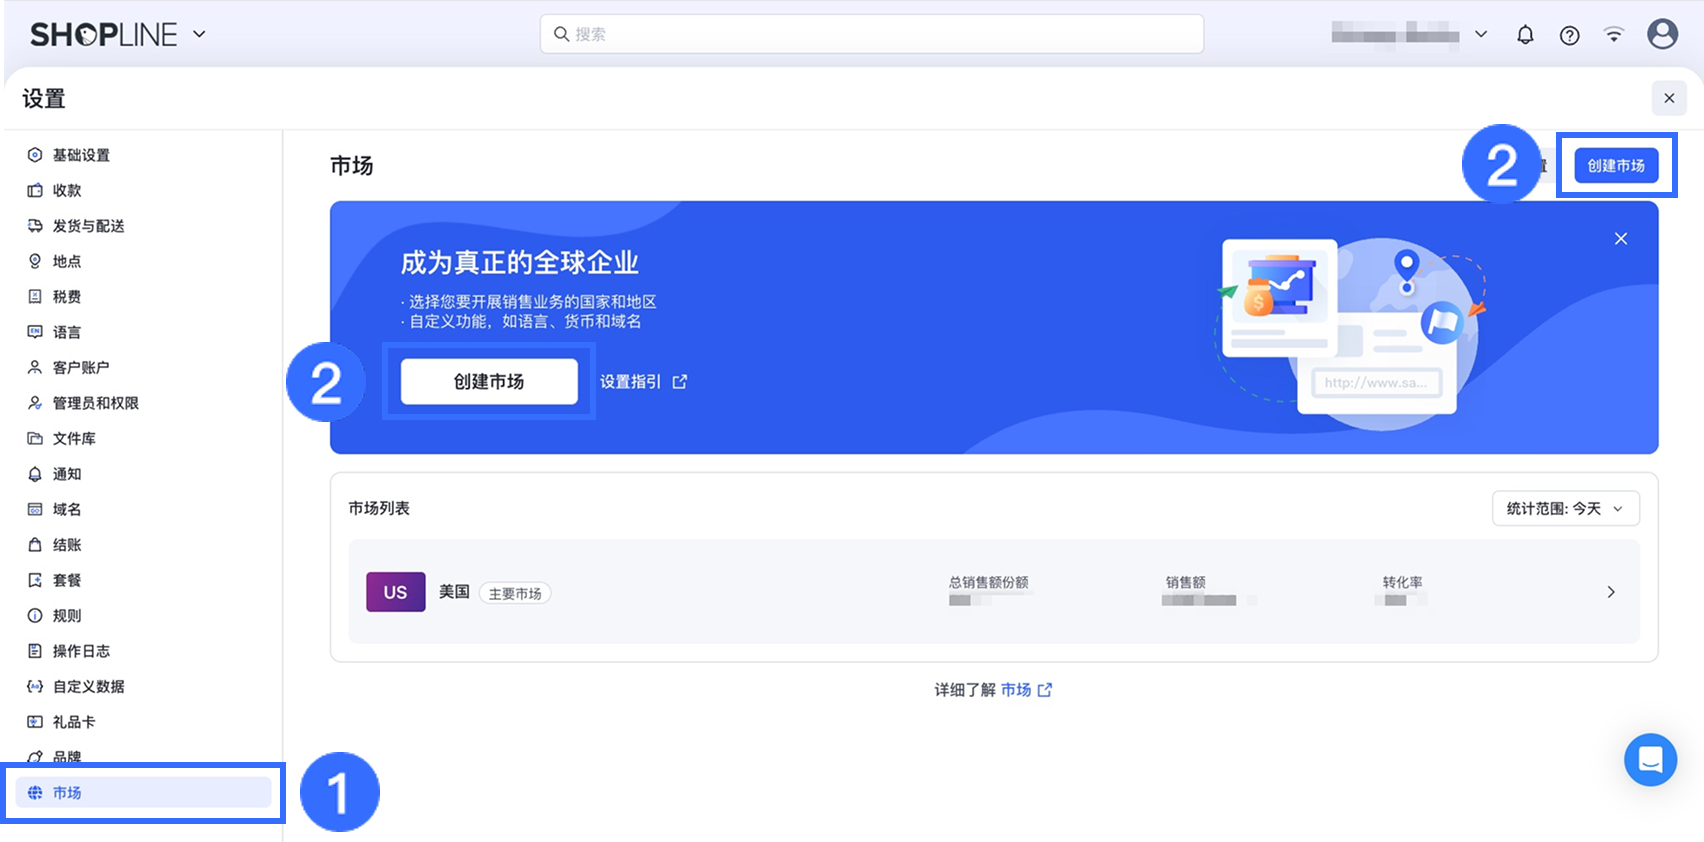Open 客户账户 settings

[144, 367]
